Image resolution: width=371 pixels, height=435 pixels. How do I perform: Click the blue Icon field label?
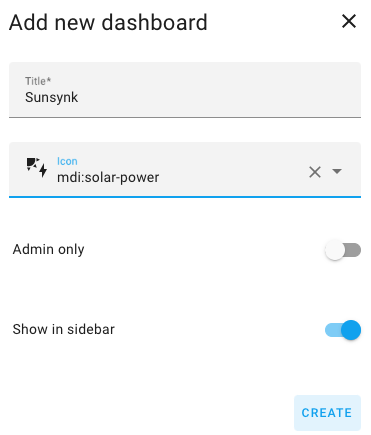click(x=67, y=161)
